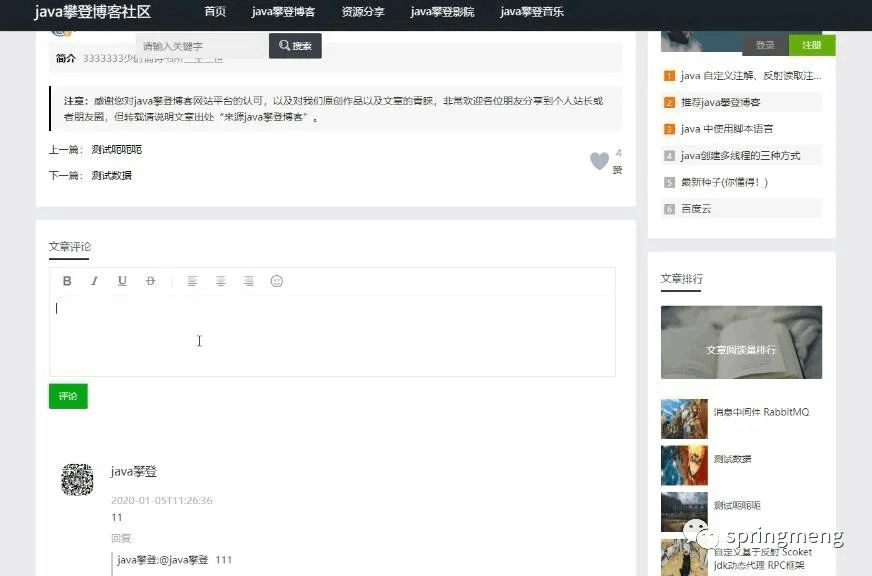872x576 pixels.
Task: Open 测试呃呃呃 ranking thumbnail
Action: 685,512
